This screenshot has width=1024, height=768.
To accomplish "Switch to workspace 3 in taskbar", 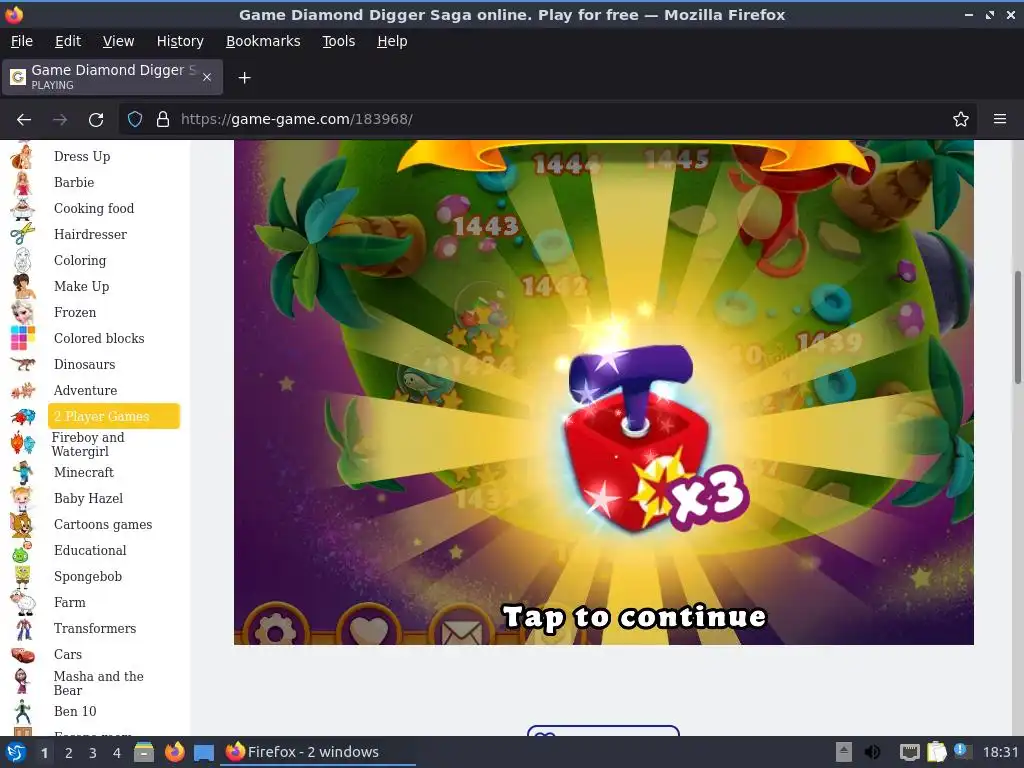I will (x=93, y=753).
